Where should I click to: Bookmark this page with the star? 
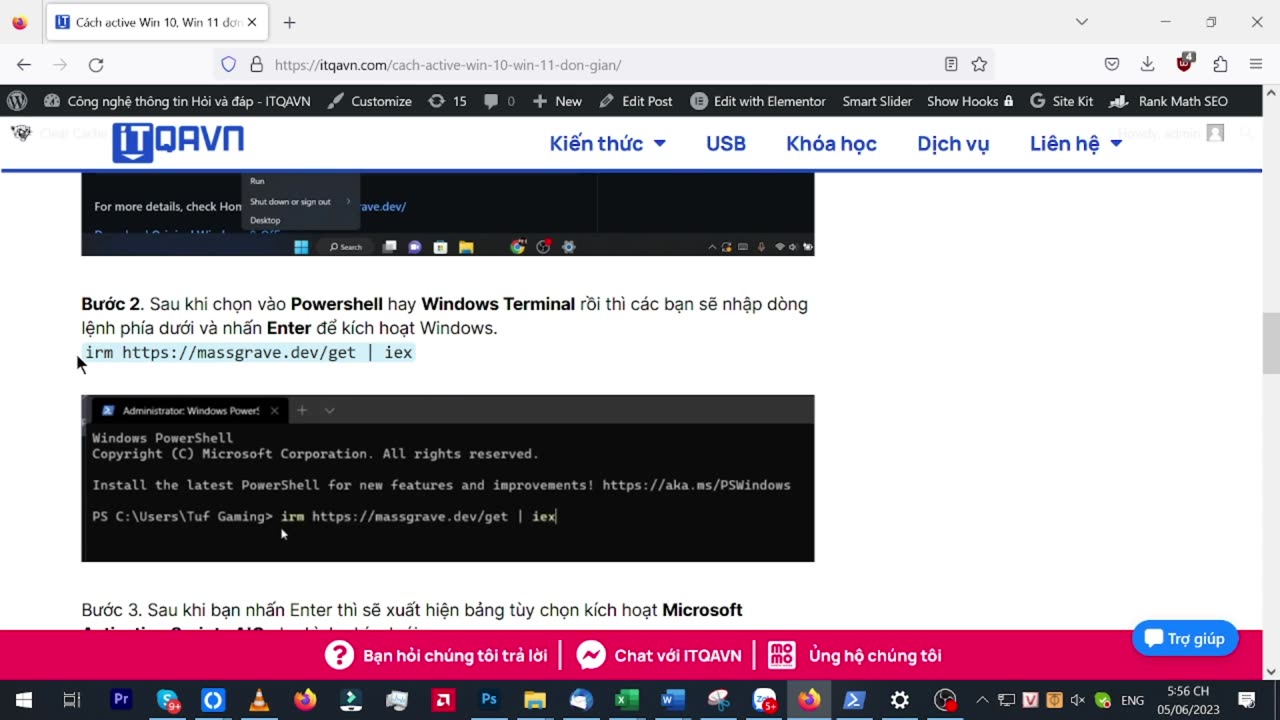(x=979, y=64)
